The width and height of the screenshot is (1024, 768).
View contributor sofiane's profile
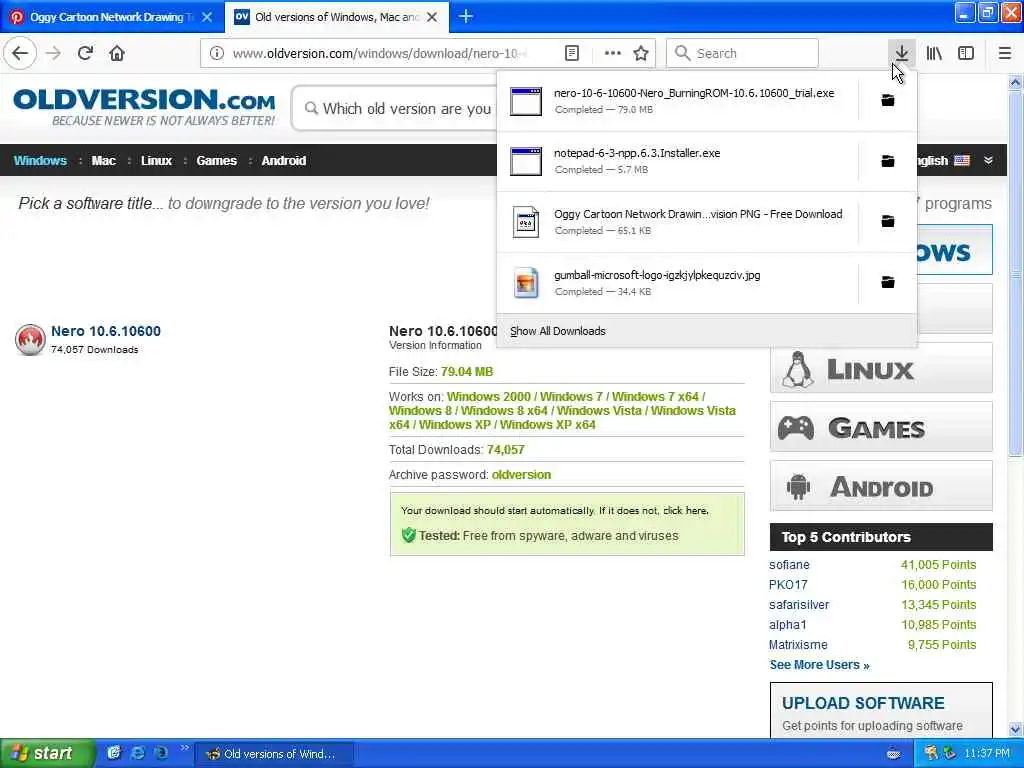(789, 565)
